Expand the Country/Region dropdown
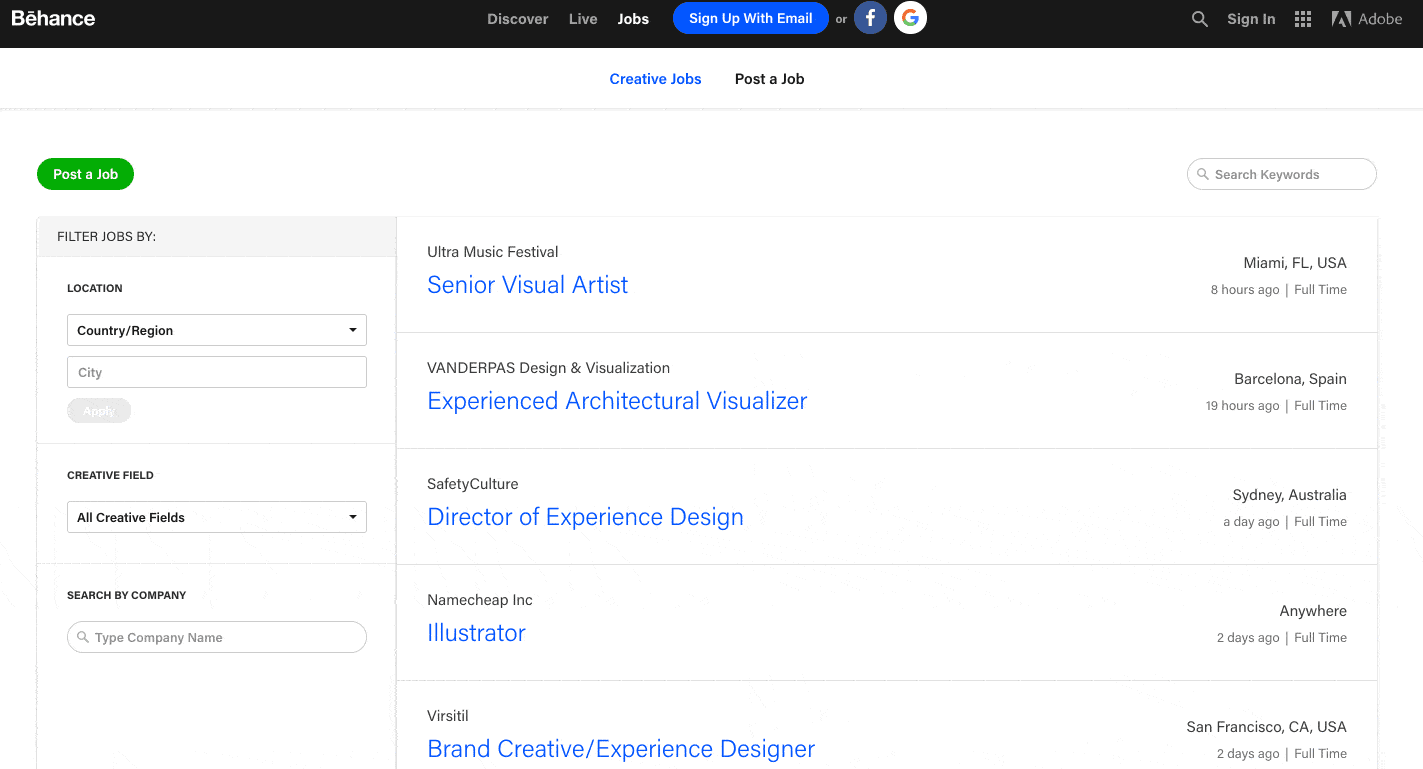Viewport: 1423px width, 769px height. coord(217,330)
